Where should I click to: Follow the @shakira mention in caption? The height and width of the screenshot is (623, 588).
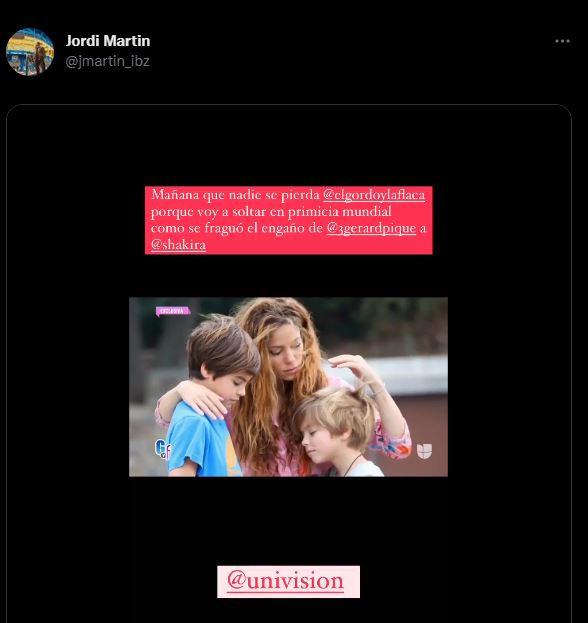coord(178,244)
